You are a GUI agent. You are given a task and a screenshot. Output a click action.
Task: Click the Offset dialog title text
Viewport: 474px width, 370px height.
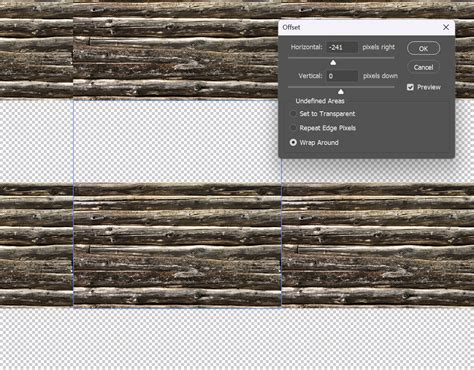[x=291, y=27]
